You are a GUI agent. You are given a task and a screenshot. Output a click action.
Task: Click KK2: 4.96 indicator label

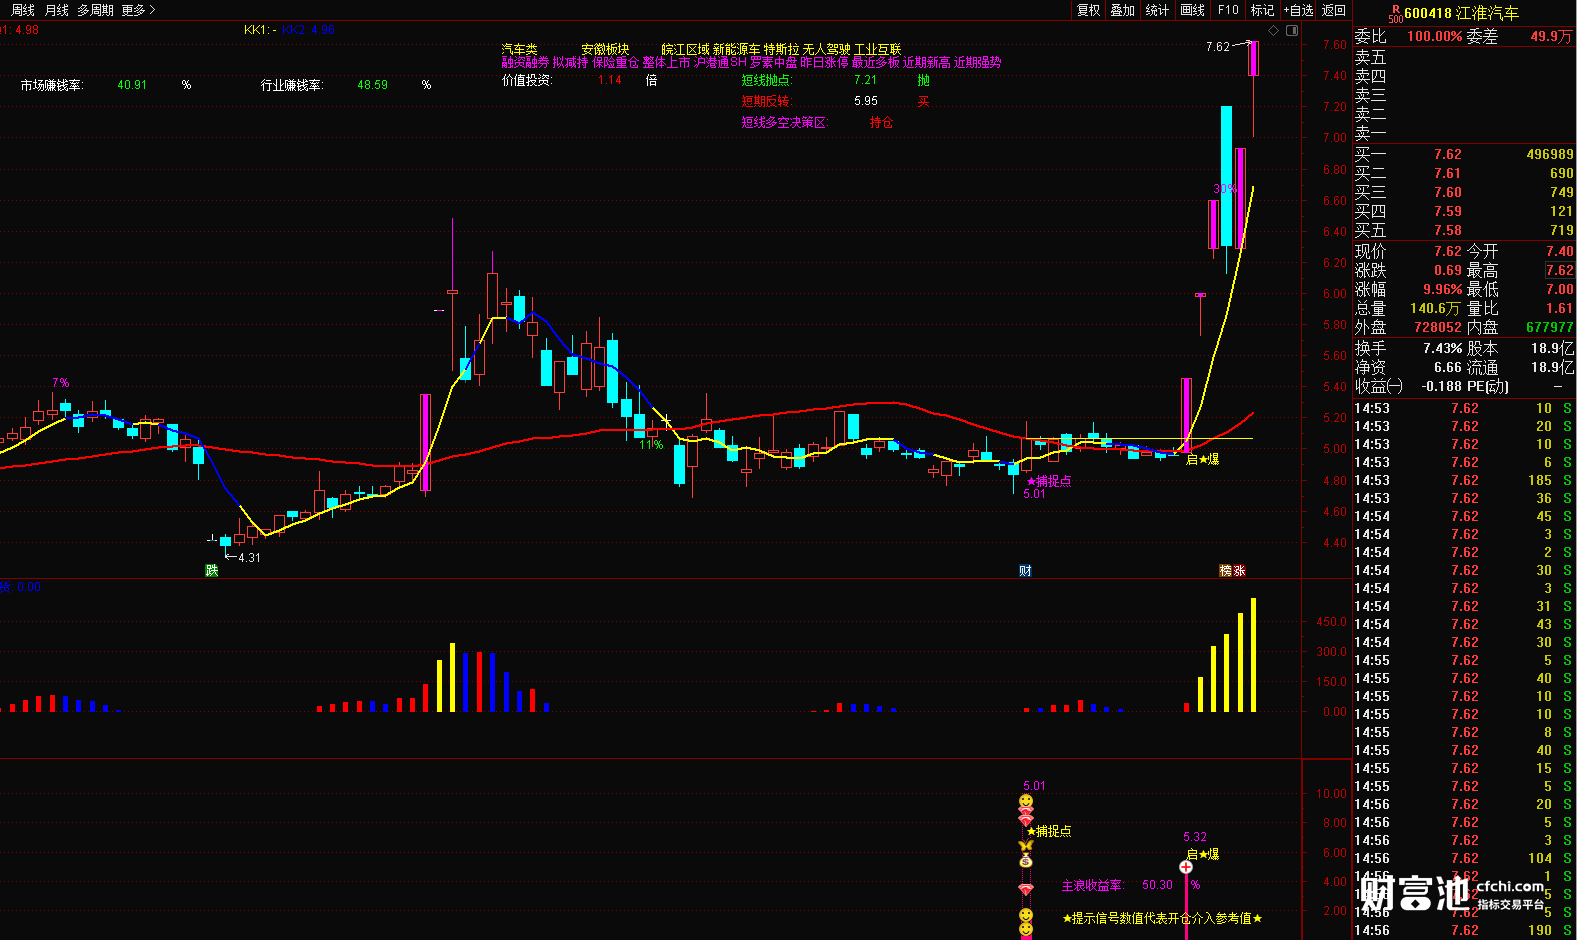[308, 30]
